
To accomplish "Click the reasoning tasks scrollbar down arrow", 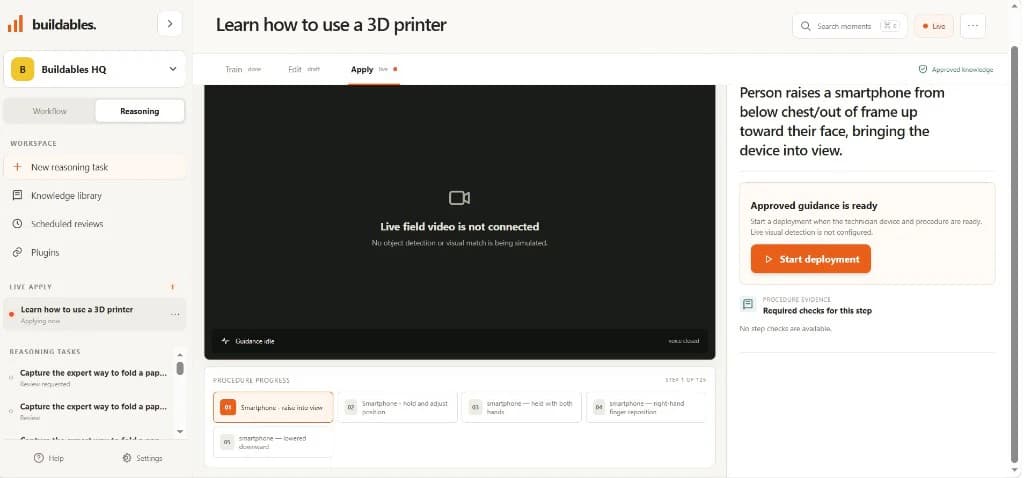I will [x=180, y=432].
